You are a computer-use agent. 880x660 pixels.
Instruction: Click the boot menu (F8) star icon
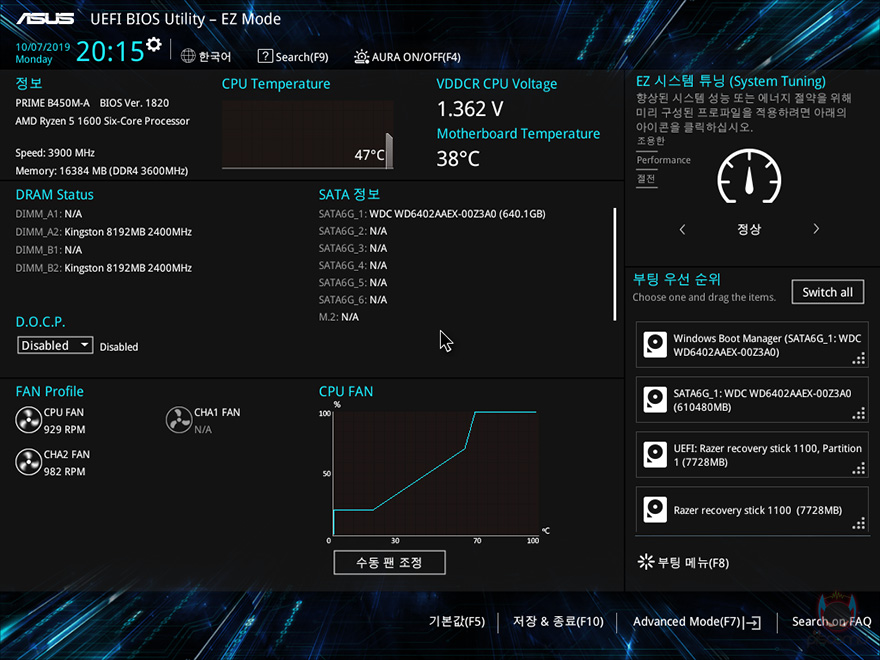pos(646,562)
